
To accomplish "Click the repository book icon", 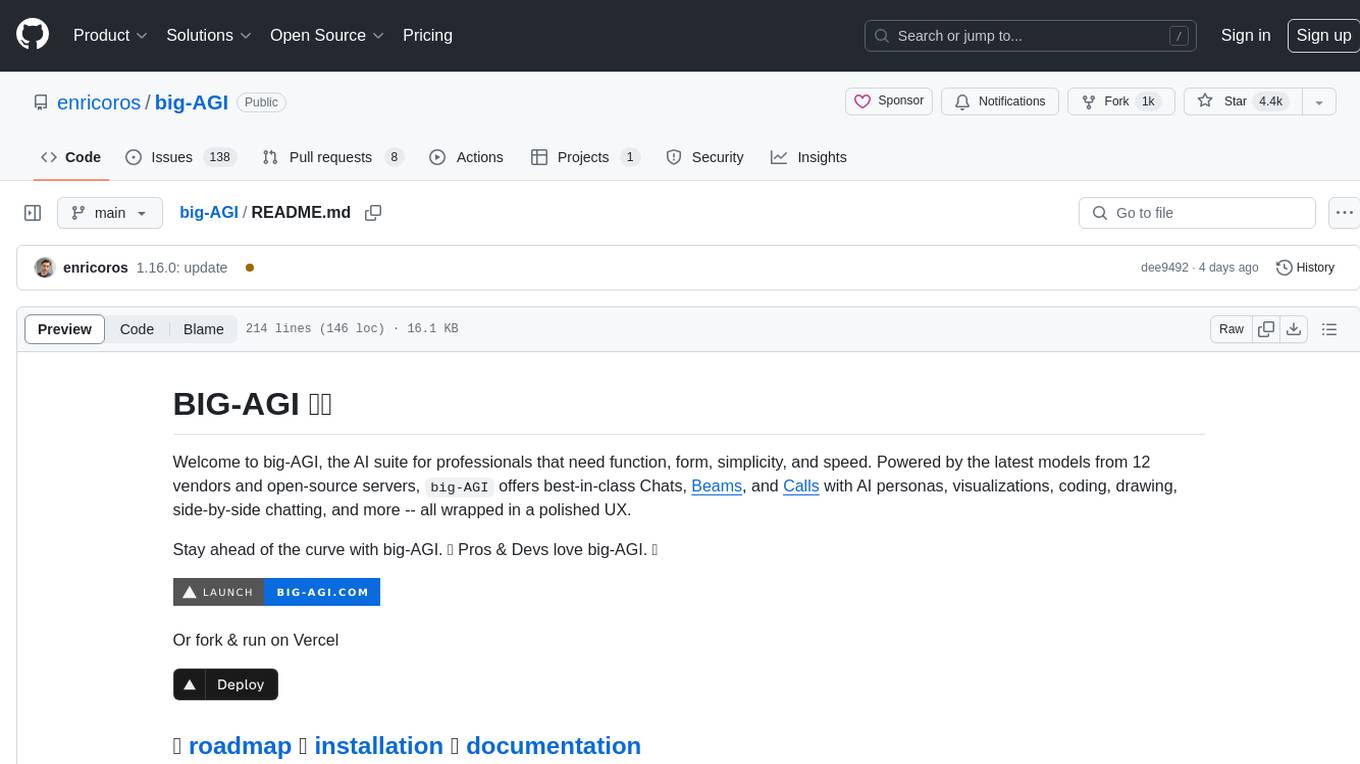I will pyautogui.click(x=40, y=102).
